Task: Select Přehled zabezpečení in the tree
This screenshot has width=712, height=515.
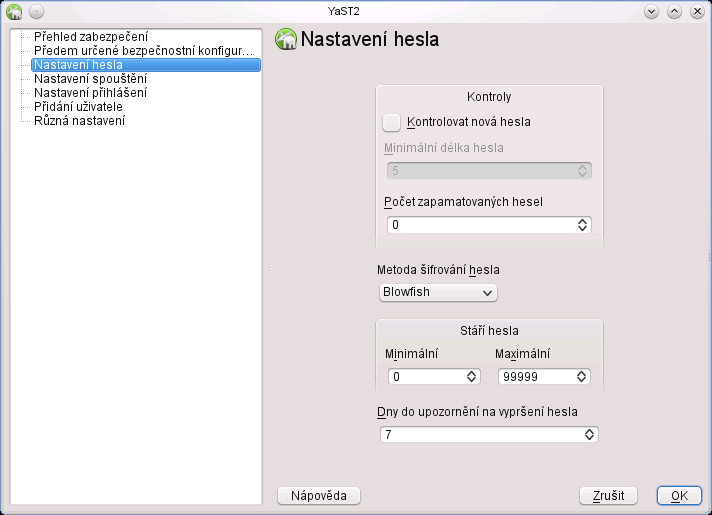Action: pos(91,36)
